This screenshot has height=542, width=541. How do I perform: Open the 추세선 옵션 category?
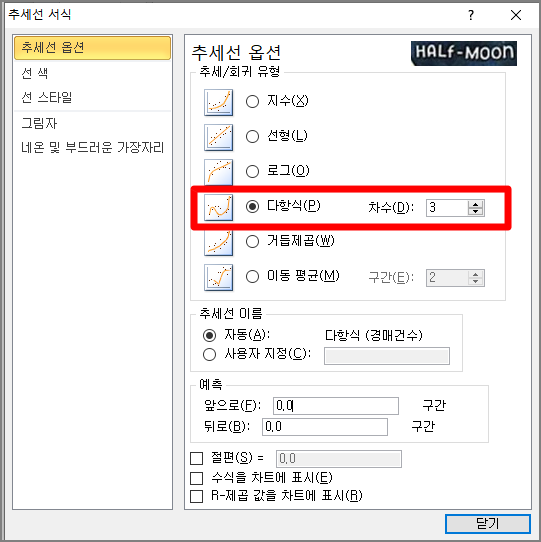(x=93, y=48)
